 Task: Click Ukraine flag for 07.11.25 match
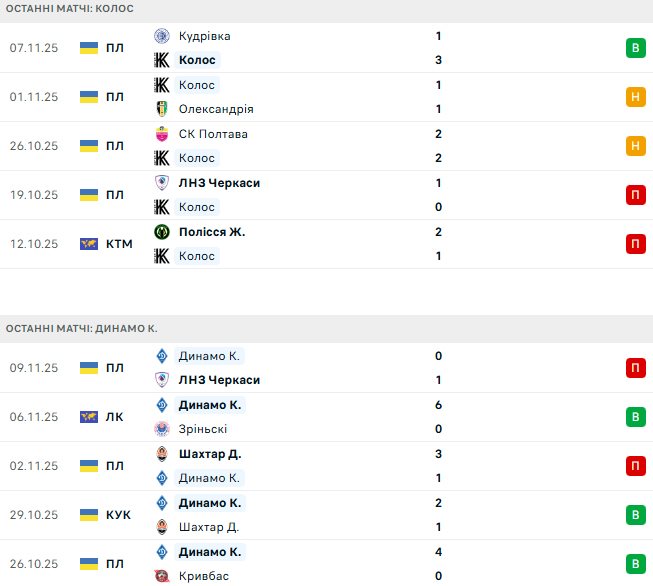tap(89, 48)
